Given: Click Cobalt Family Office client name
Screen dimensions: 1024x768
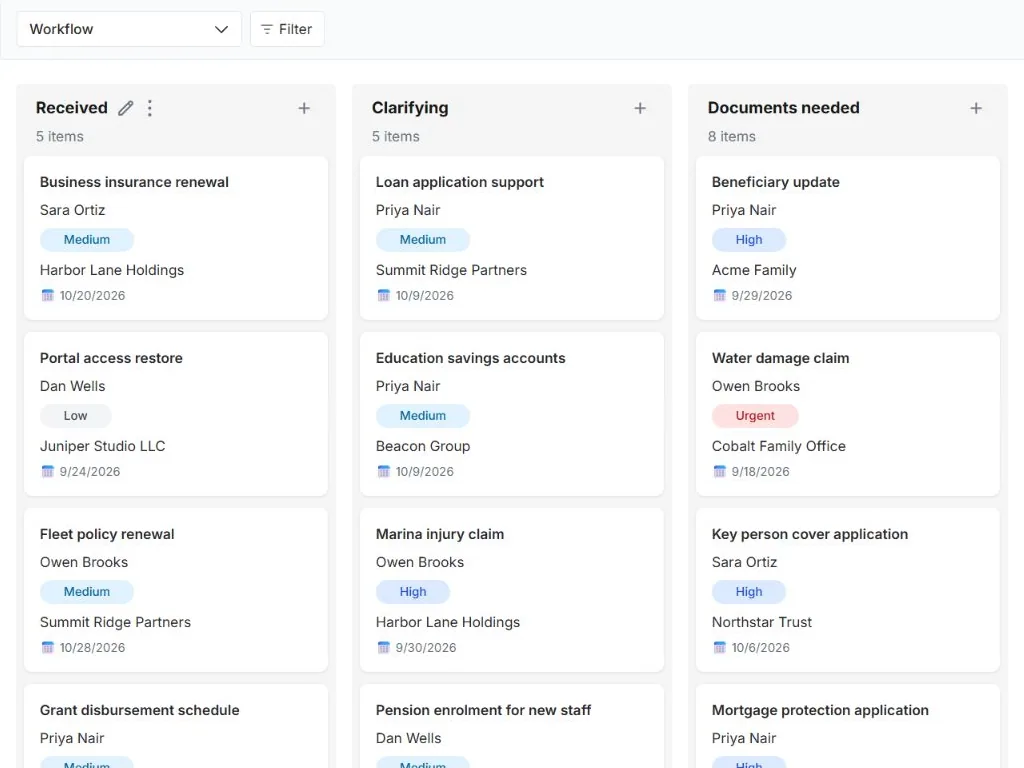Looking at the screenshot, I should (778, 446).
